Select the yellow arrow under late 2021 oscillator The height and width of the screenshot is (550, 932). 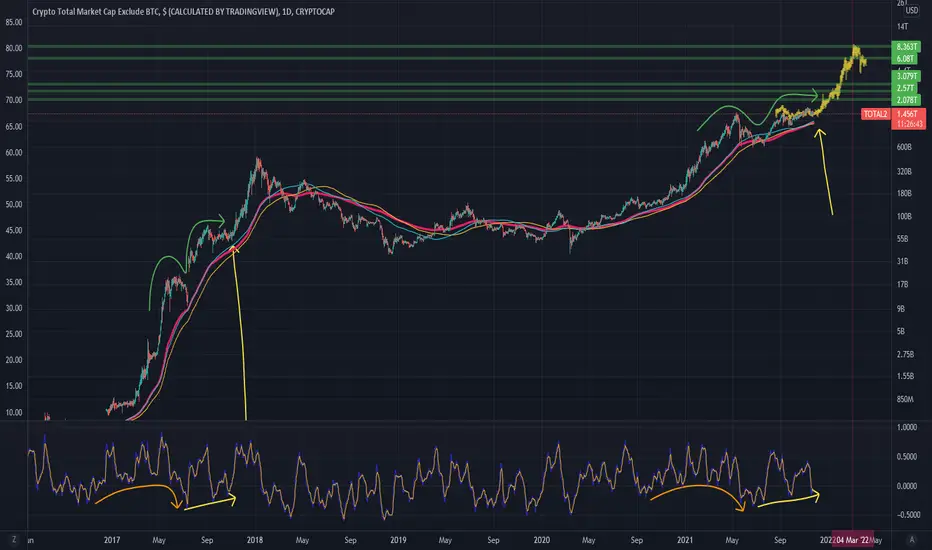pyautogui.click(x=789, y=498)
